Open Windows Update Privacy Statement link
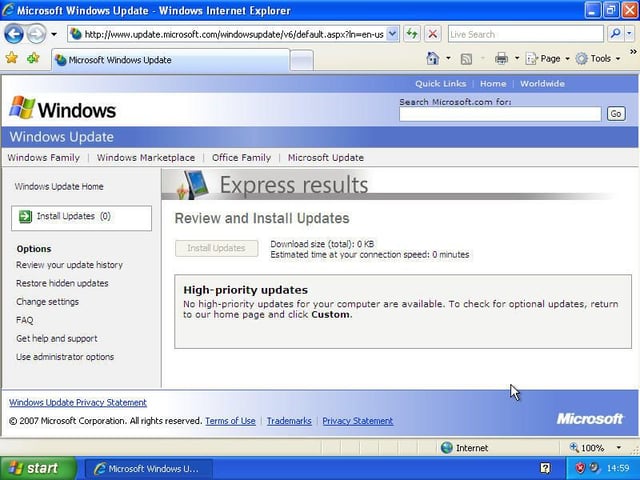 [x=78, y=402]
